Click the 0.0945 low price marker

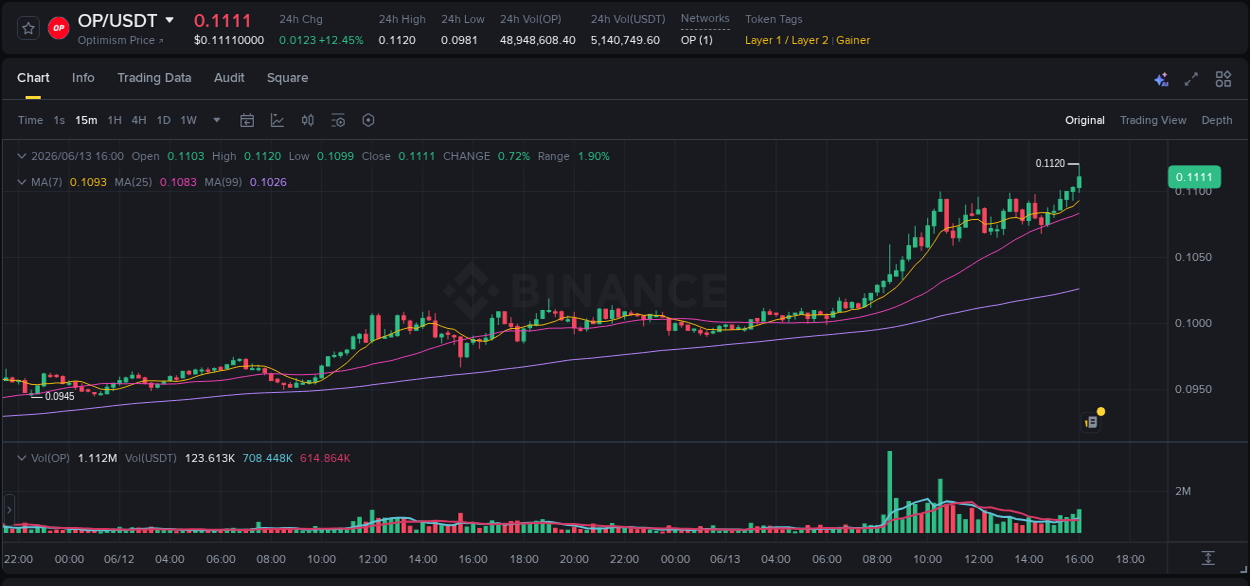[60, 397]
